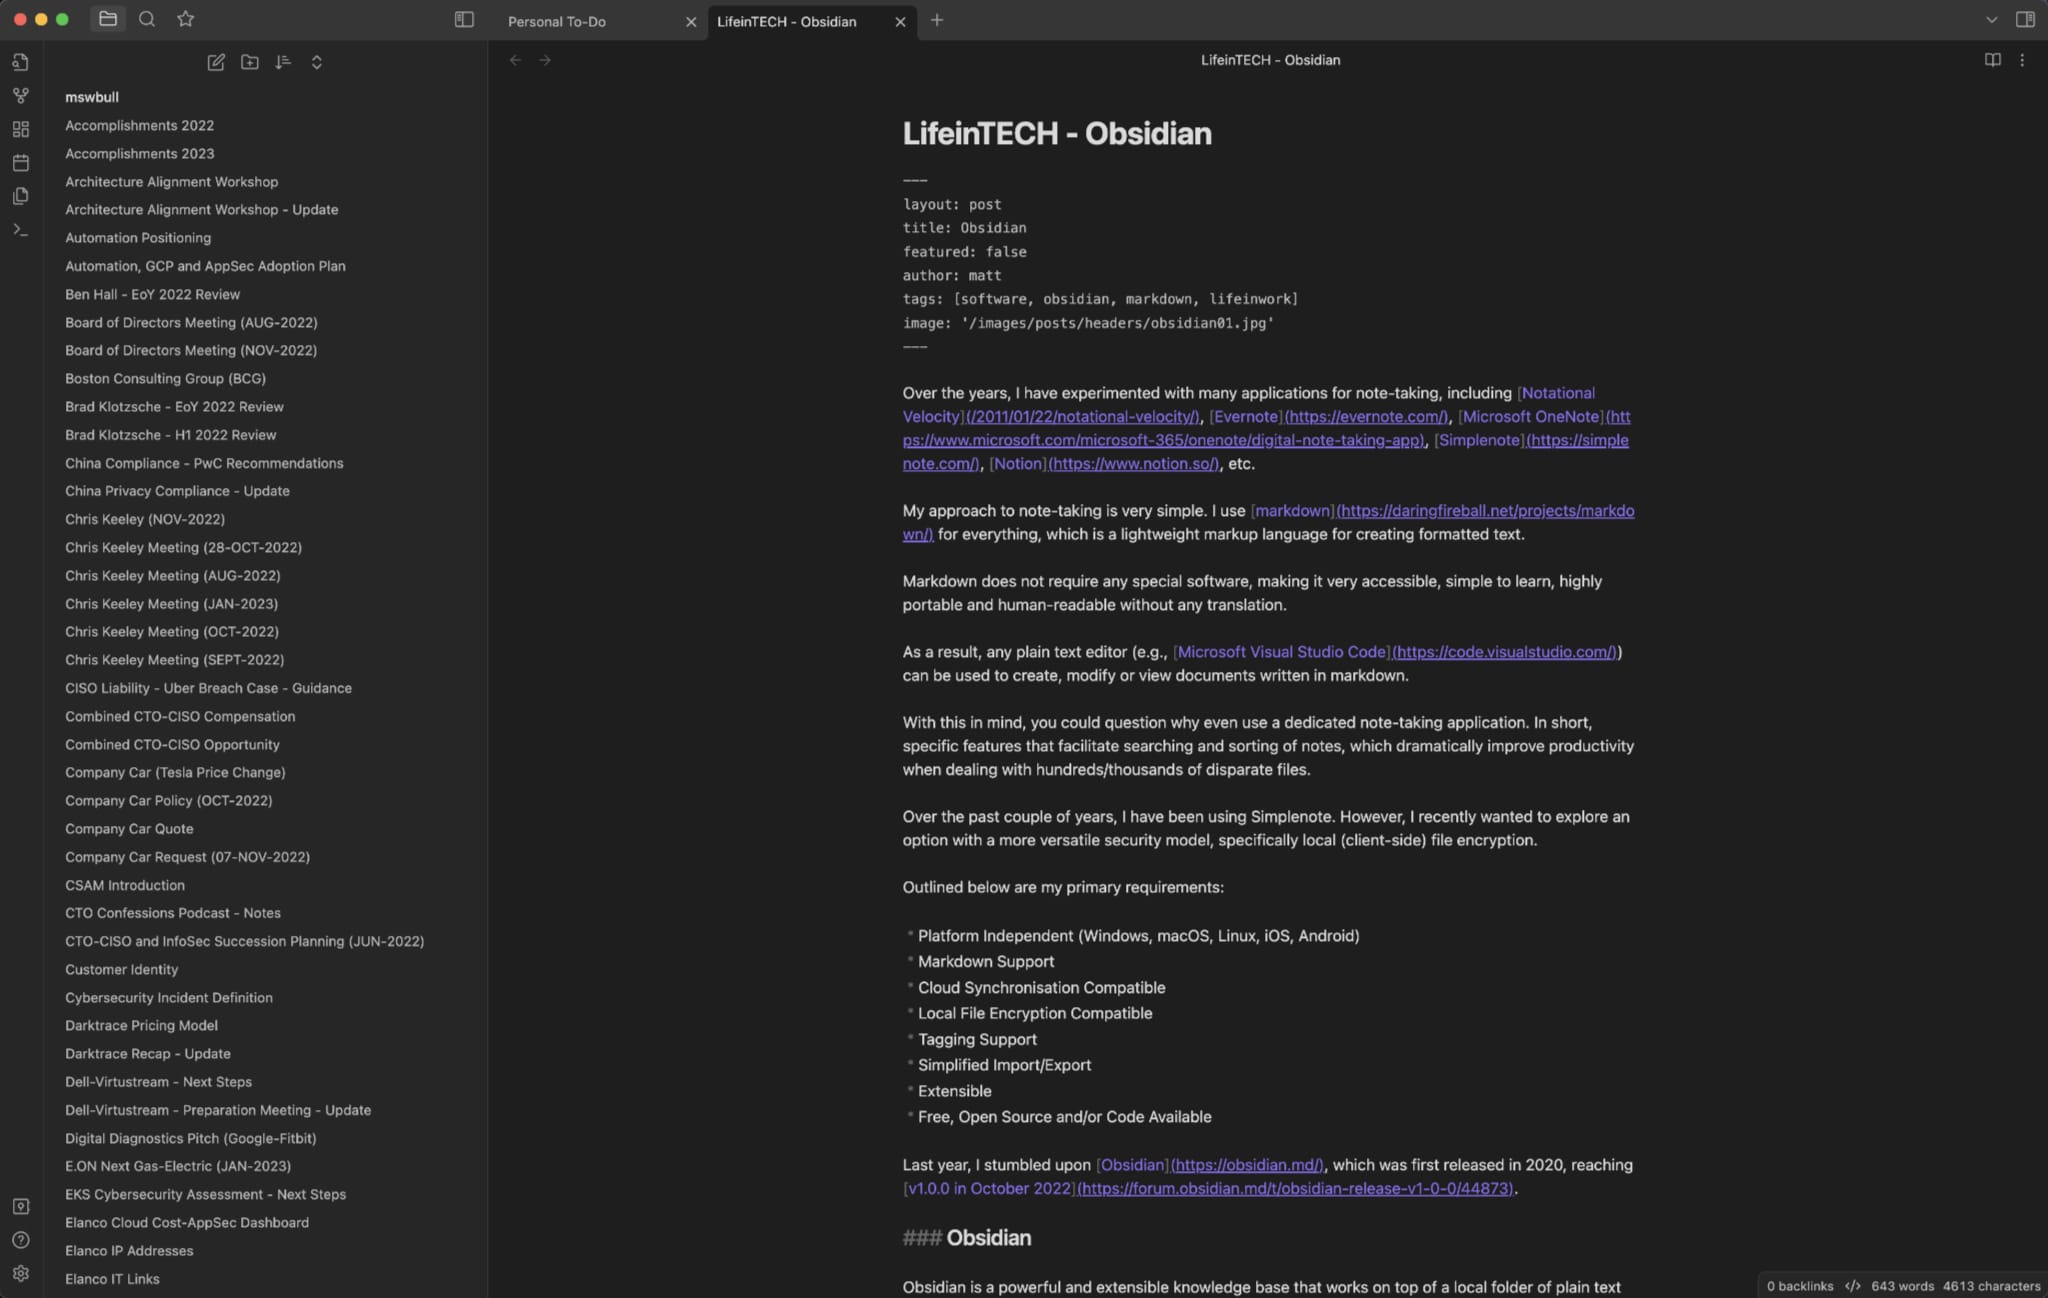Open Accomplishments 2022 note
The image size is (2048, 1298).
click(x=140, y=125)
